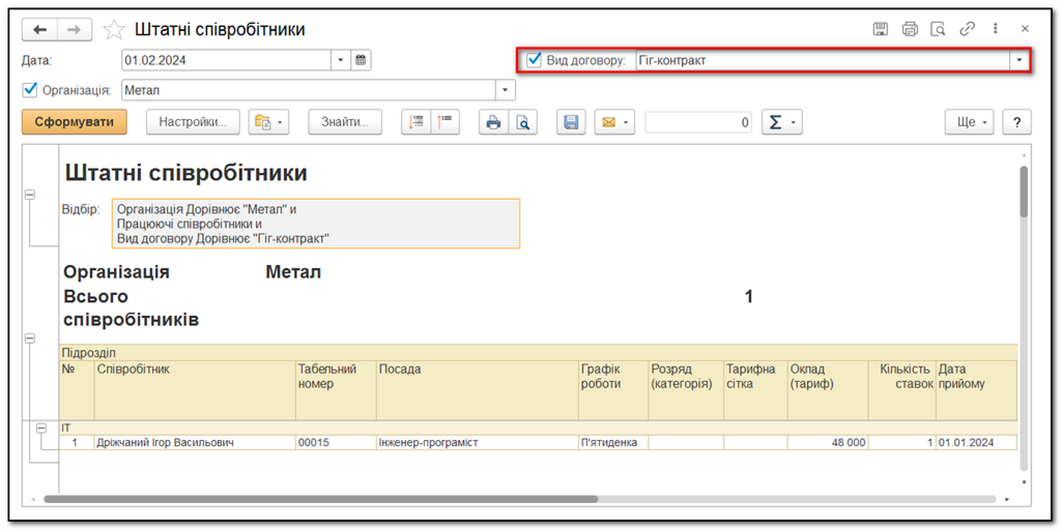The height and width of the screenshot is (530, 1061).
Task: Expand the Вид договору dropdown list
Action: (1019, 60)
